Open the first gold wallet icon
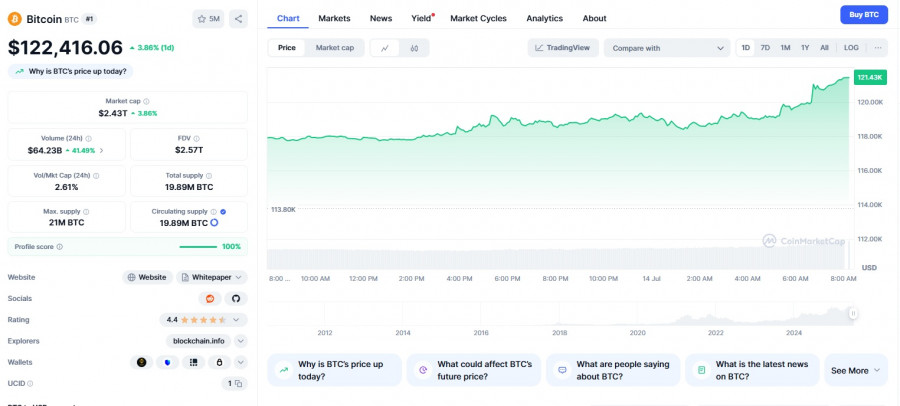900x406 pixels. point(142,362)
